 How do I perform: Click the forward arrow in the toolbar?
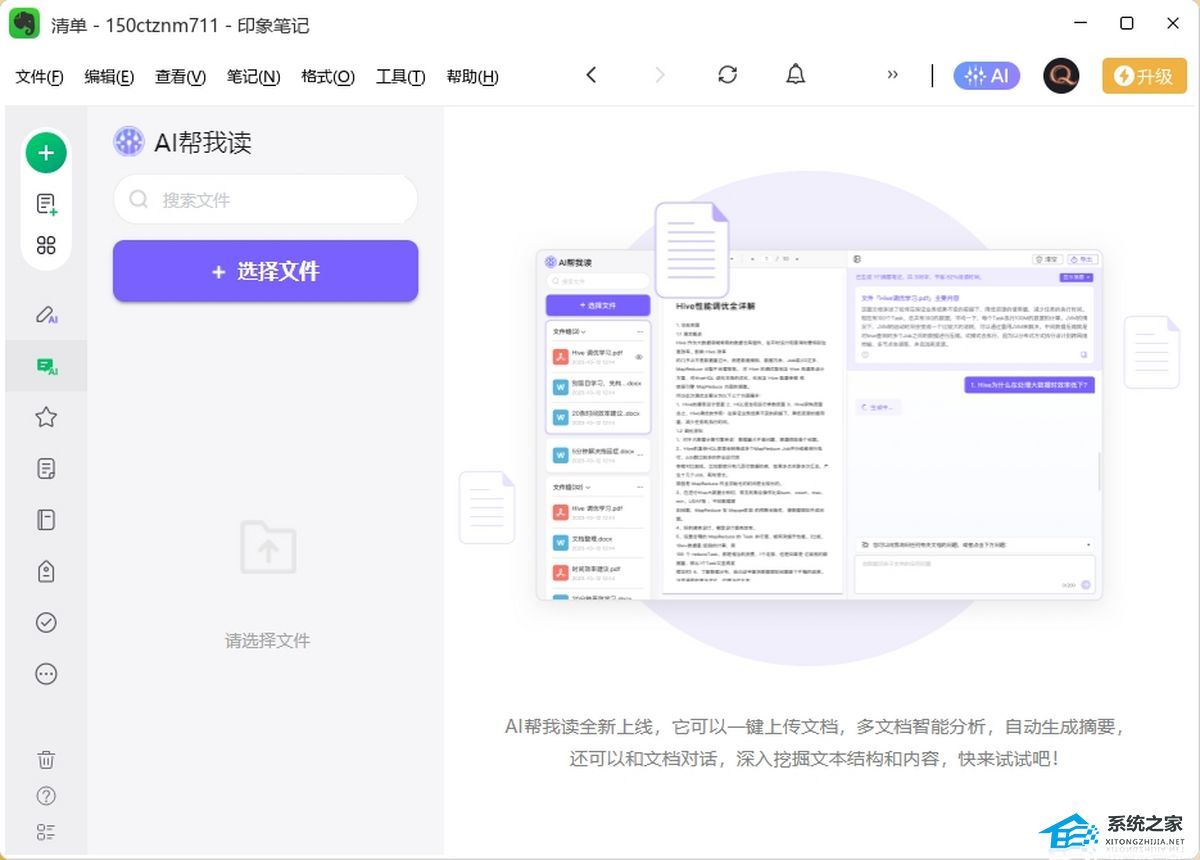(659, 75)
